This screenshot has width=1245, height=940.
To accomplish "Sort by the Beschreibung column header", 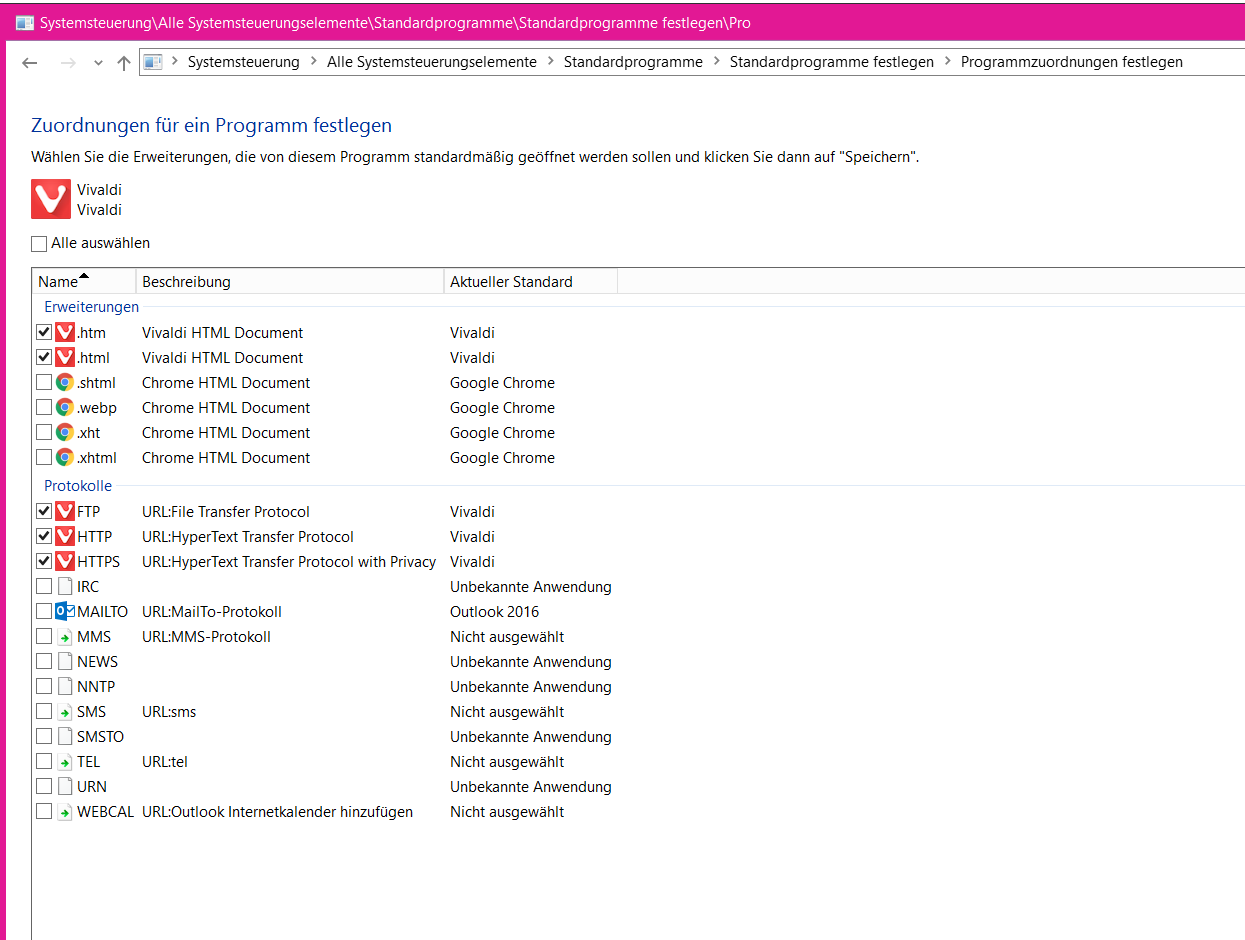I will click(x=289, y=282).
